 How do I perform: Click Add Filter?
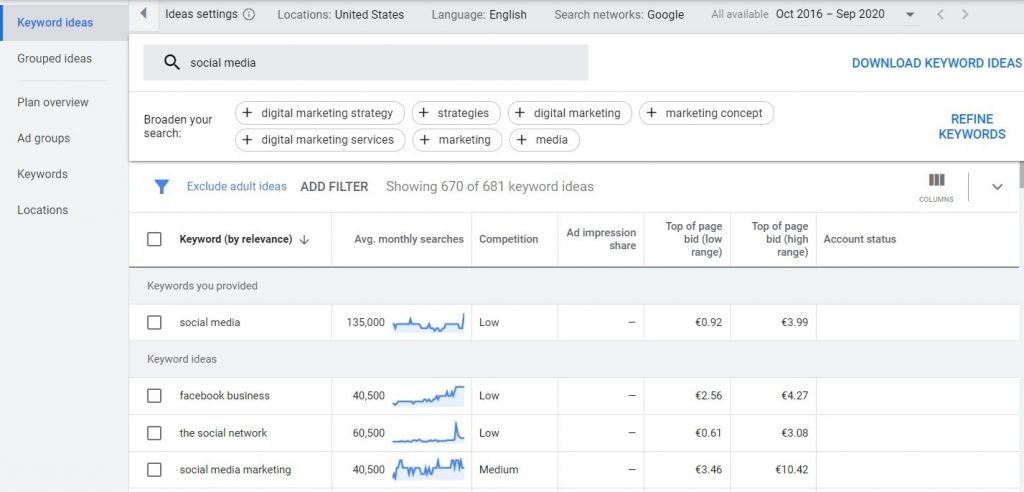pyautogui.click(x=334, y=187)
